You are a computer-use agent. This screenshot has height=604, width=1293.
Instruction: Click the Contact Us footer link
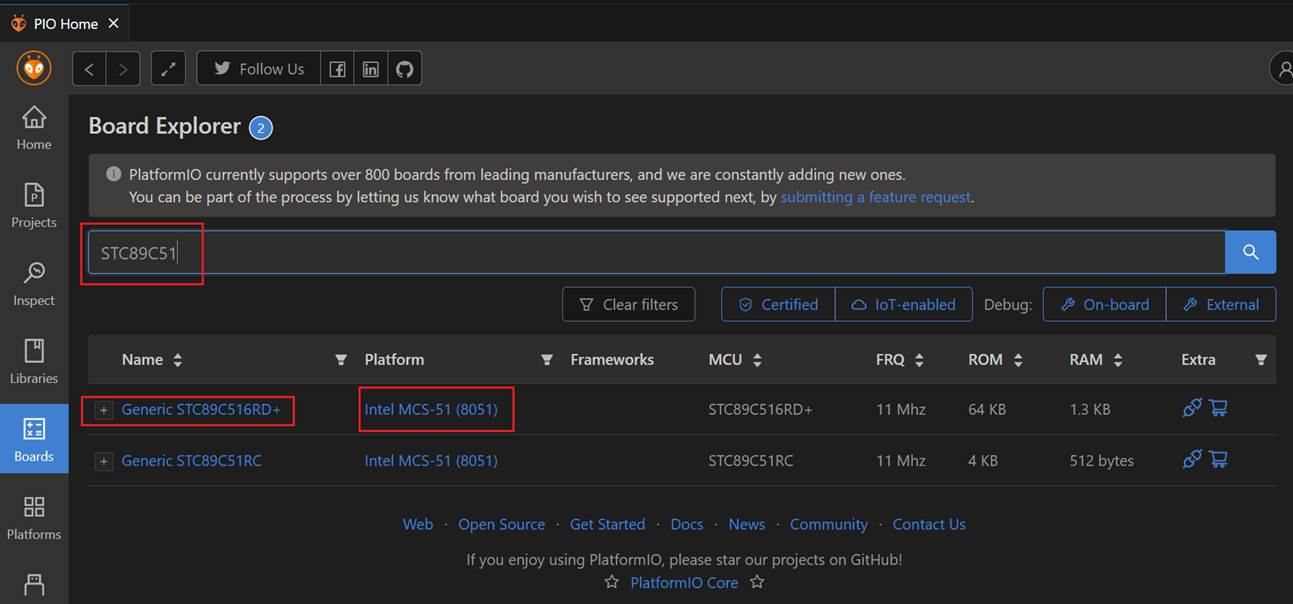click(929, 524)
